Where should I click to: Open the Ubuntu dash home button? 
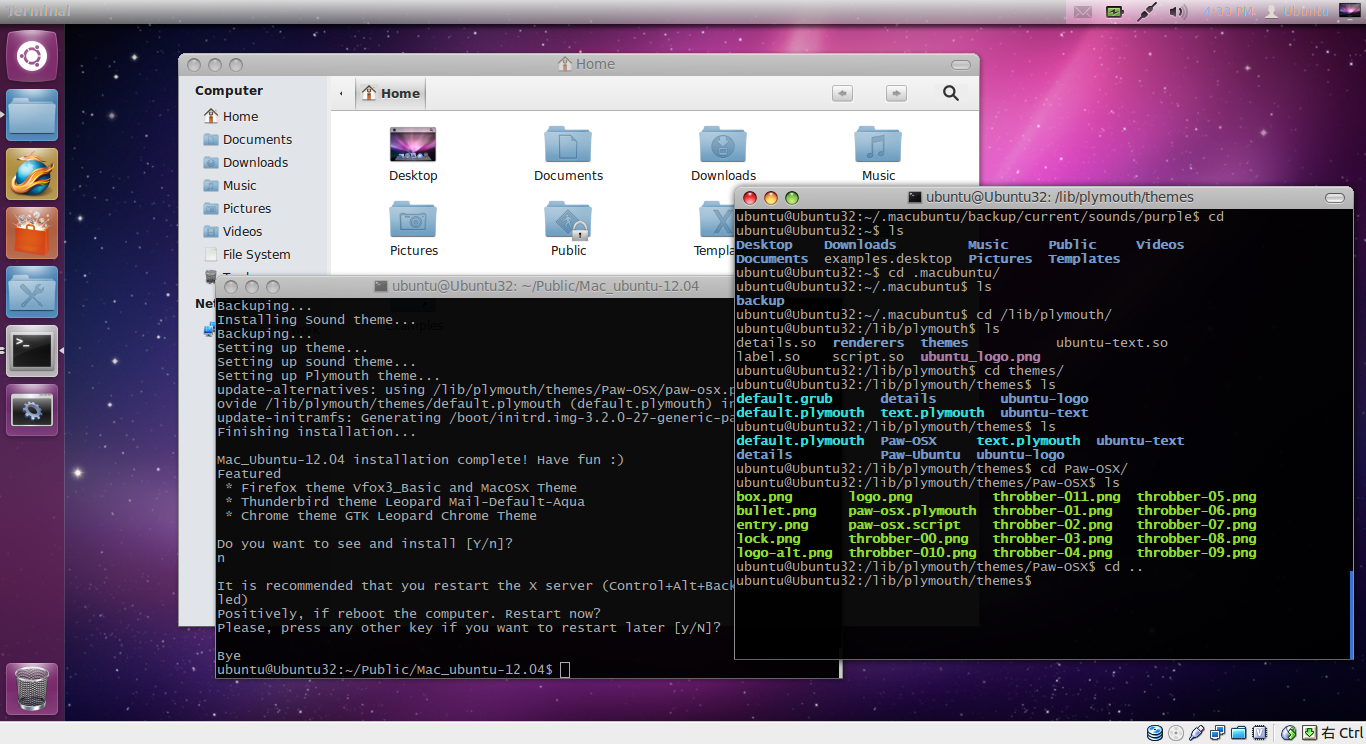32,55
